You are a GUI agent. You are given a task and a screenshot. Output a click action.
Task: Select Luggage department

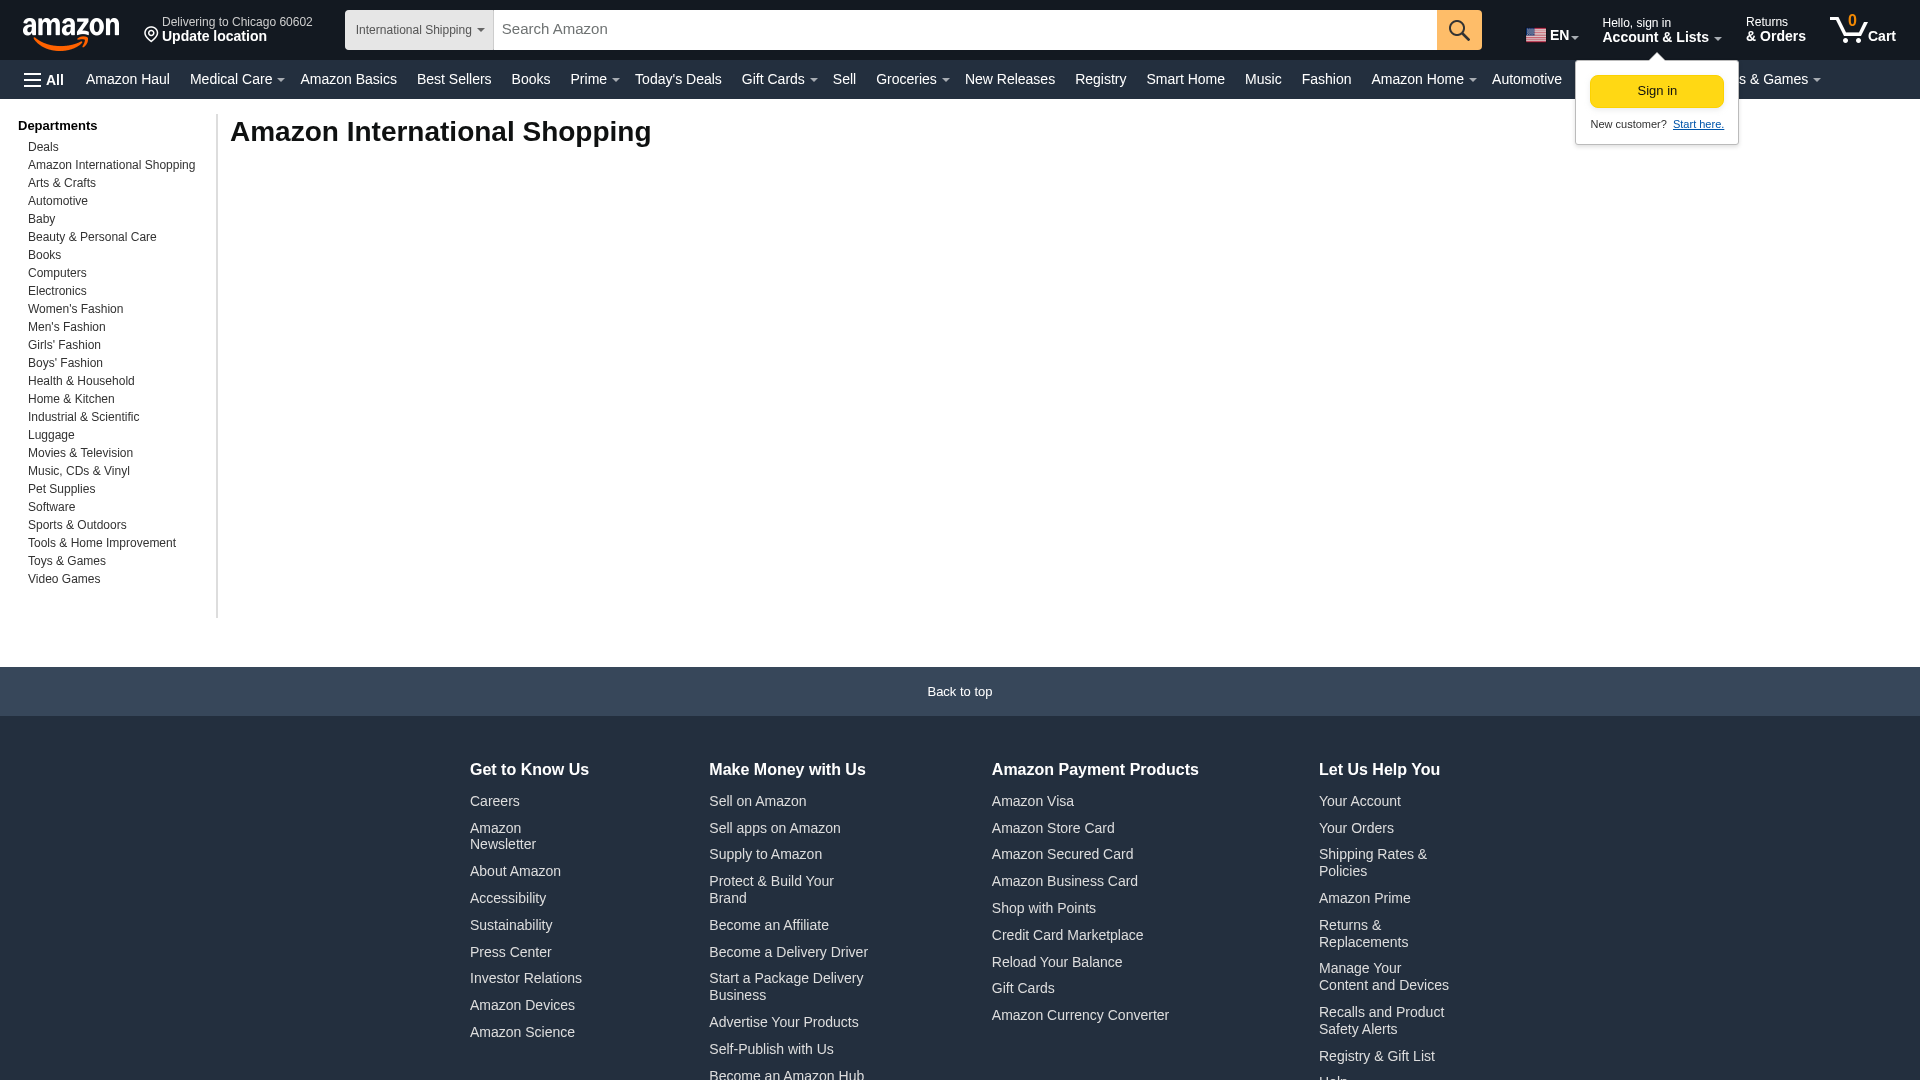coord(51,435)
